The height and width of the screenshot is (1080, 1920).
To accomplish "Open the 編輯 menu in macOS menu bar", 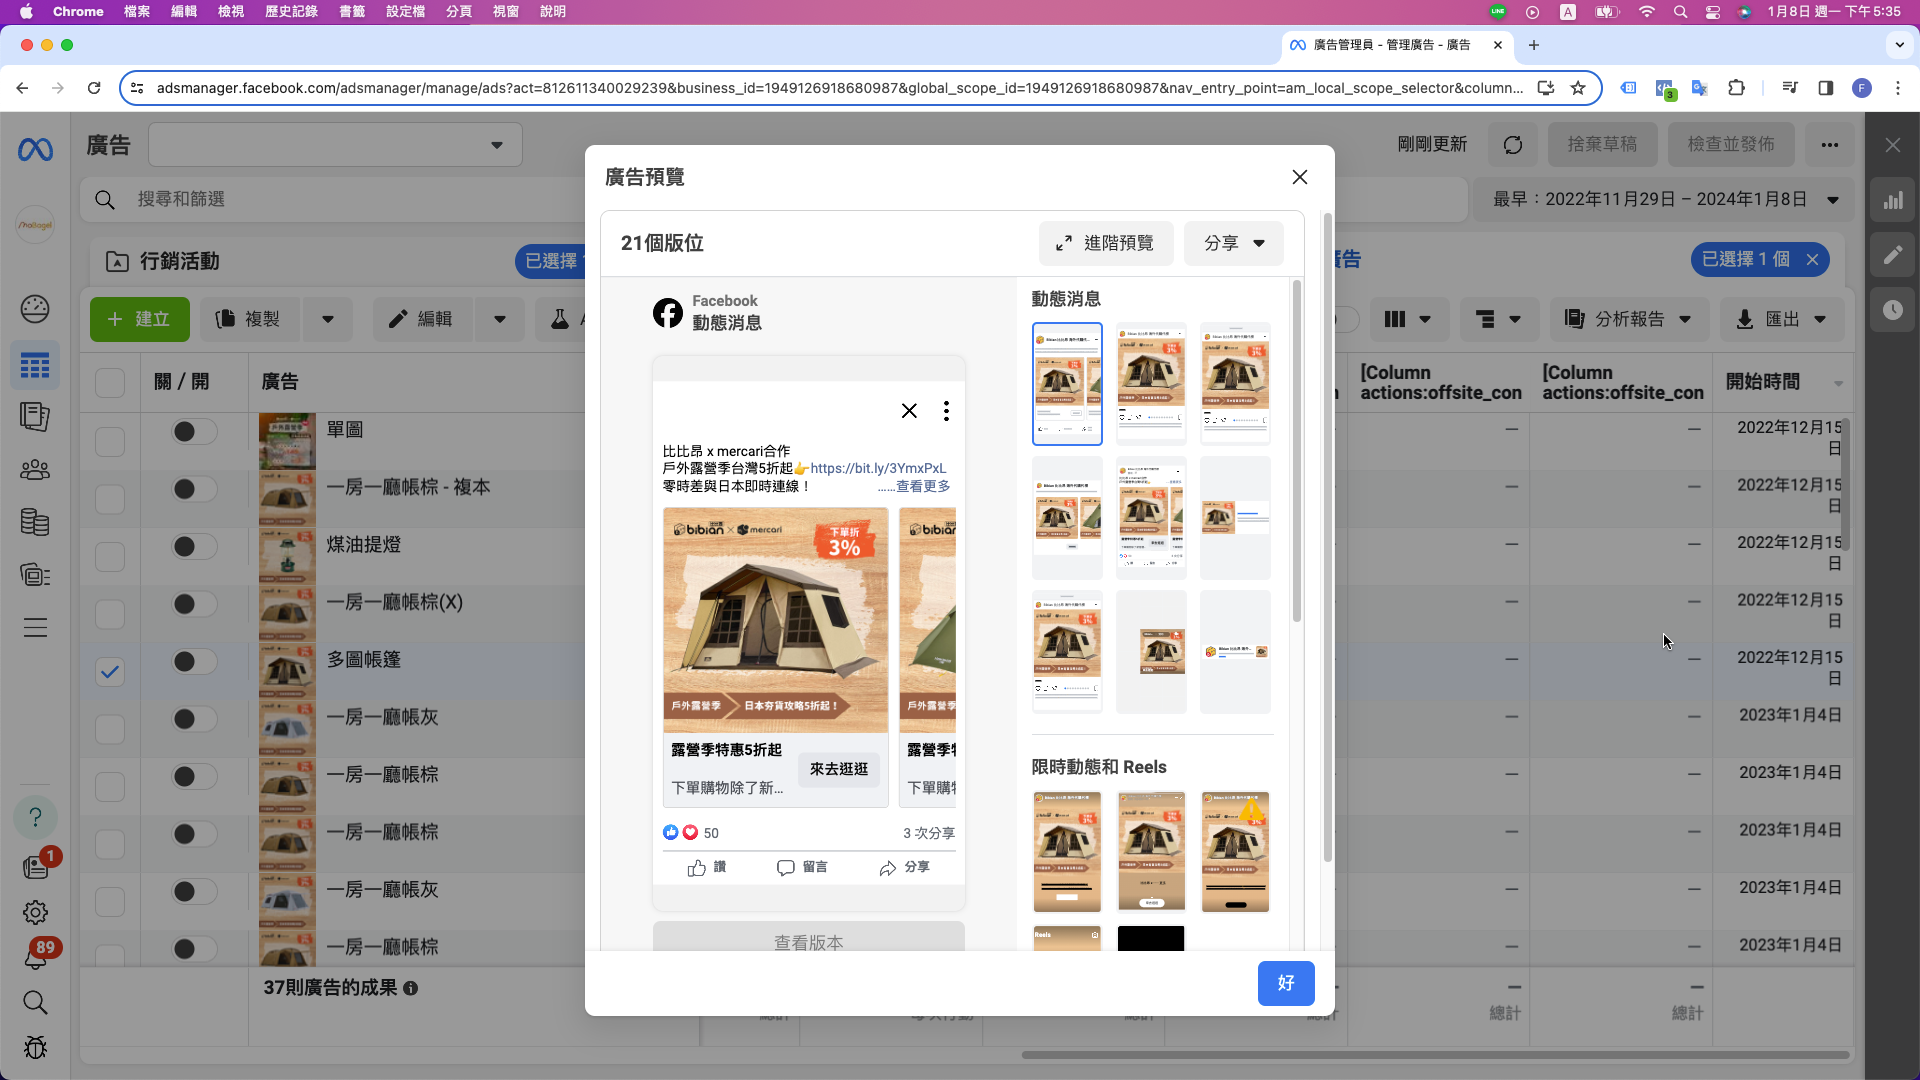I will coord(184,12).
